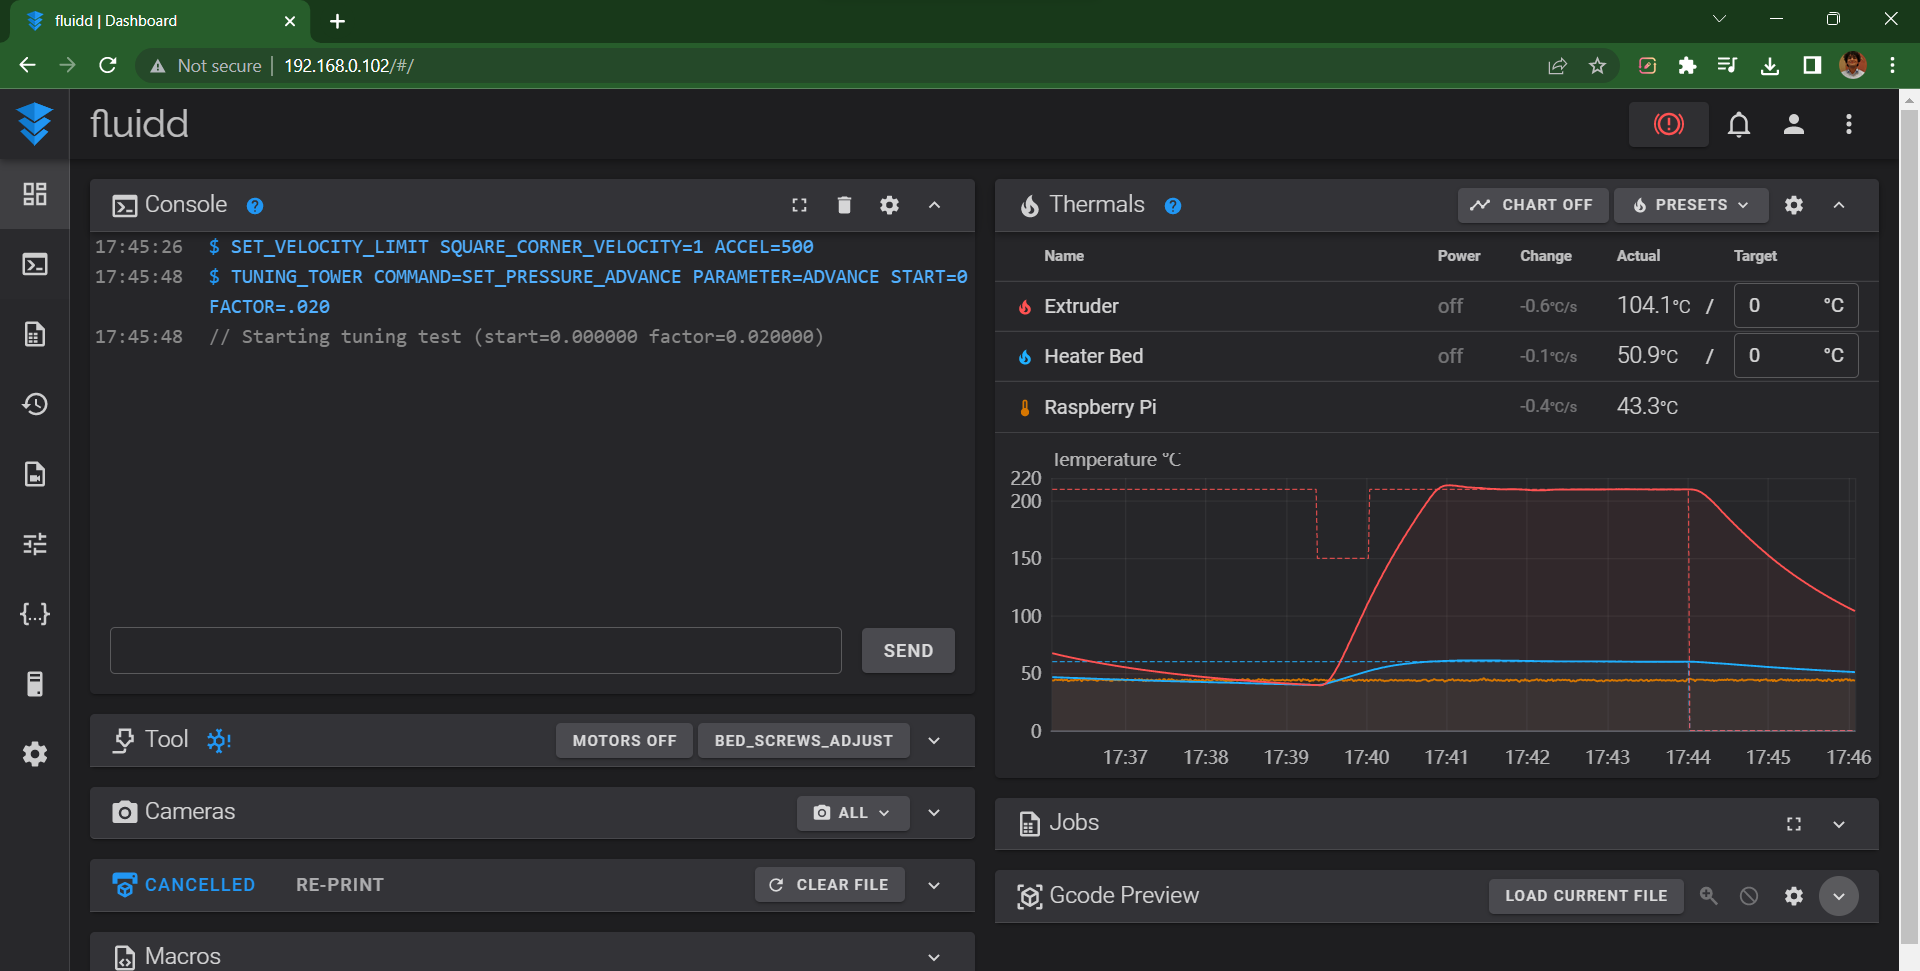Image resolution: width=1920 pixels, height=971 pixels.
Task: Toggle CHART OFF in Thermals
Action: (x=1532, y=205)
